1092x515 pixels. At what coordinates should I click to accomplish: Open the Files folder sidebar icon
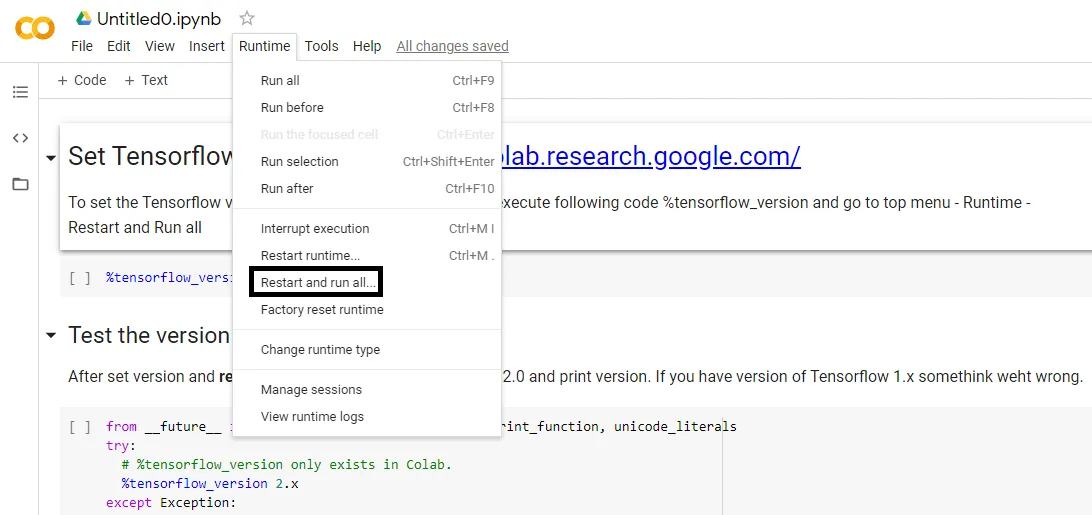20,185
